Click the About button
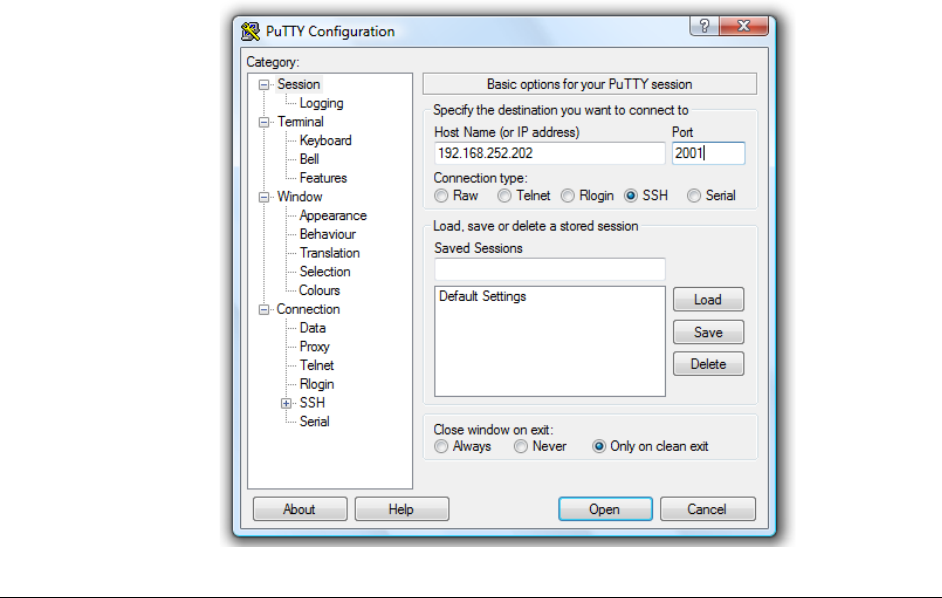Screen dimensions: 942x598 [300, 509]
